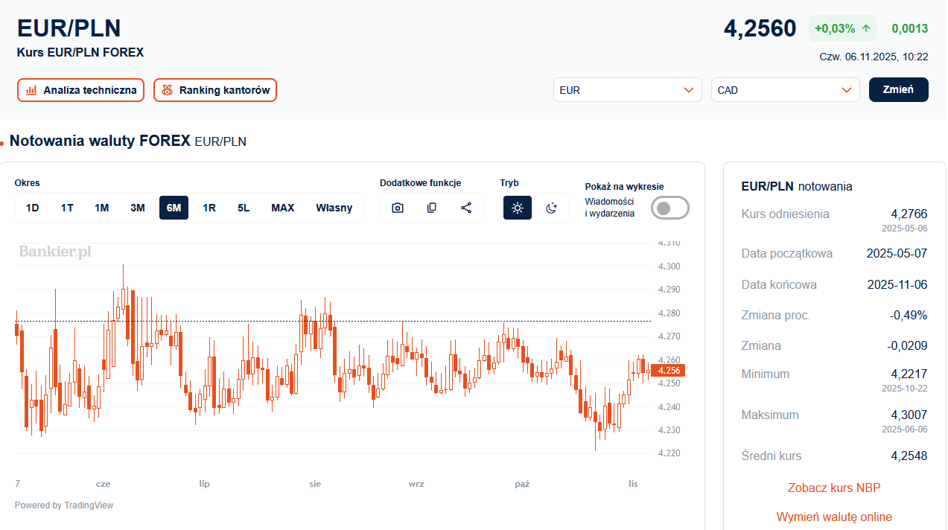The image size is (948, 530).
Task: Expand the EUR currency dropdown
Action: pyautogui.click(x=627, y=90)
